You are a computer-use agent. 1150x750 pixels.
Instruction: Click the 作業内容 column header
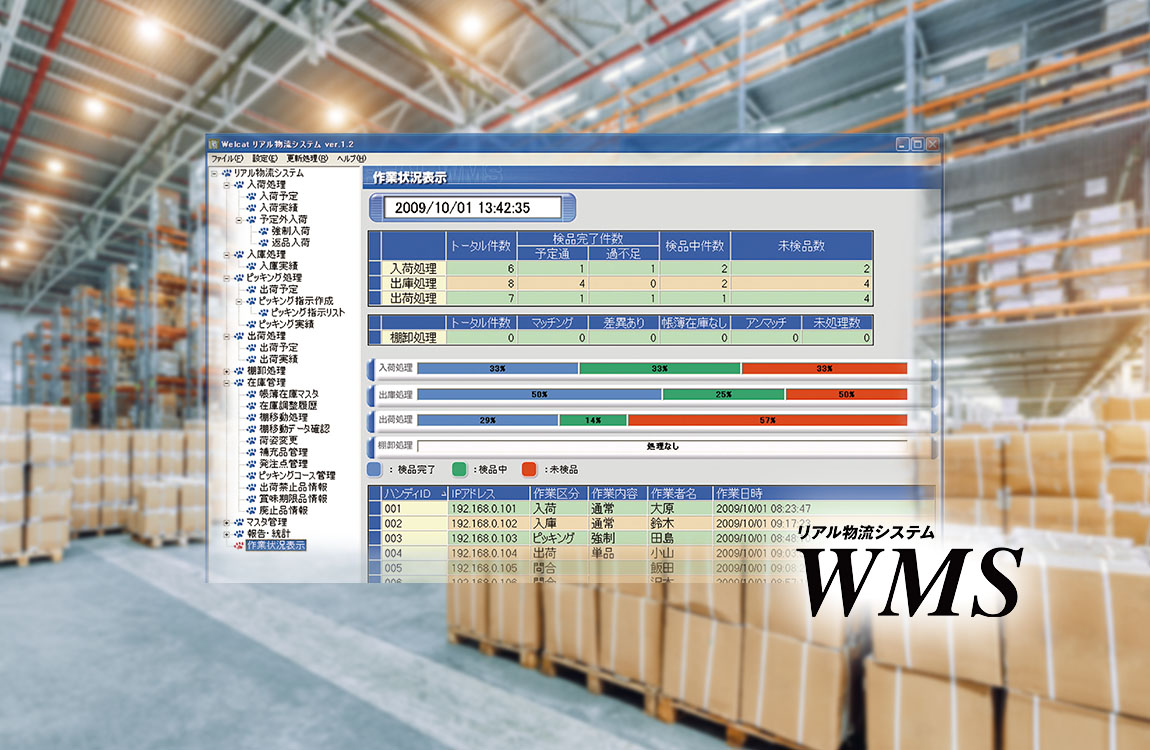(x=617, y=493)
